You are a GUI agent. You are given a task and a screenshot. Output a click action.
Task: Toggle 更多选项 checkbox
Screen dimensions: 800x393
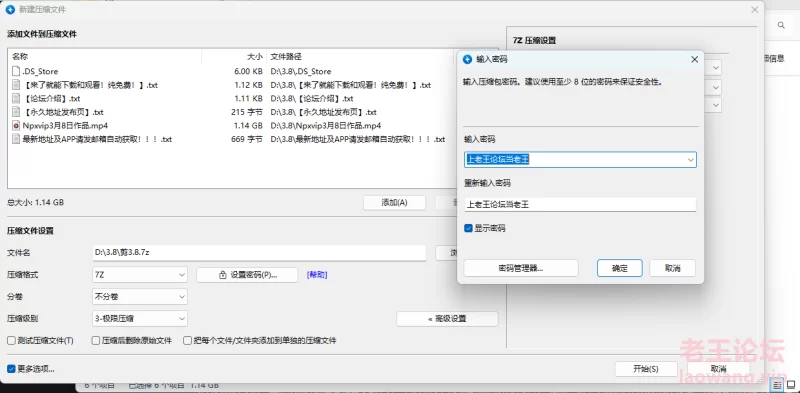pos(11,369)
